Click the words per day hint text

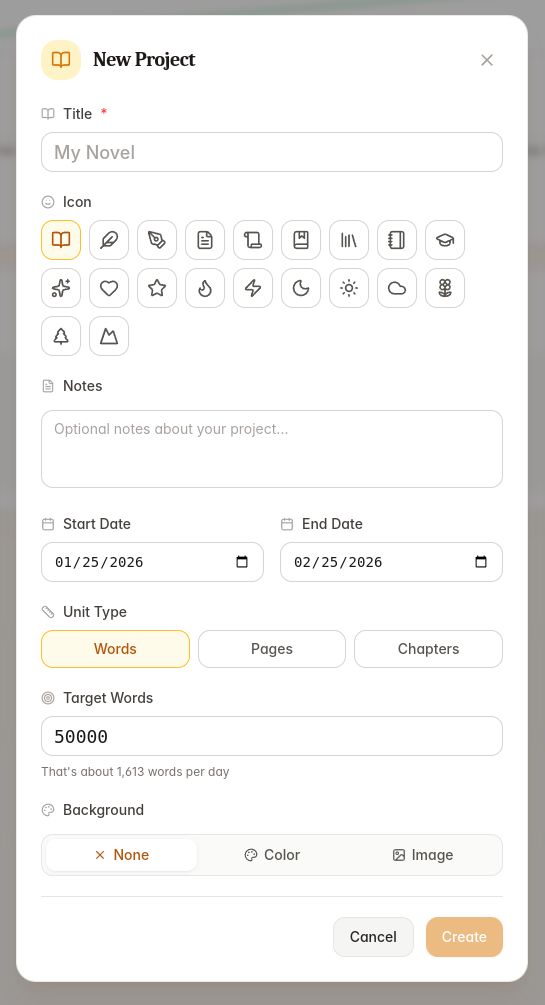(135, 772)
